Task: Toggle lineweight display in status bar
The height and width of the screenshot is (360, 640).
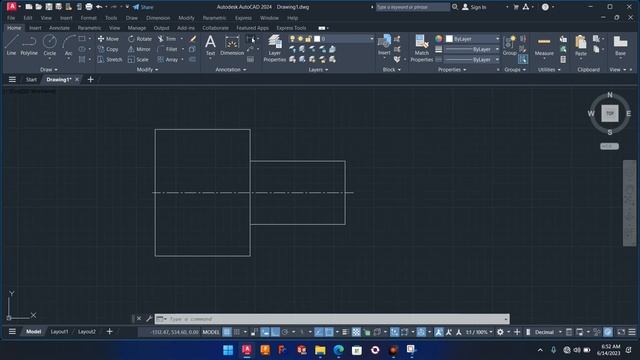Action: point(345,332)
